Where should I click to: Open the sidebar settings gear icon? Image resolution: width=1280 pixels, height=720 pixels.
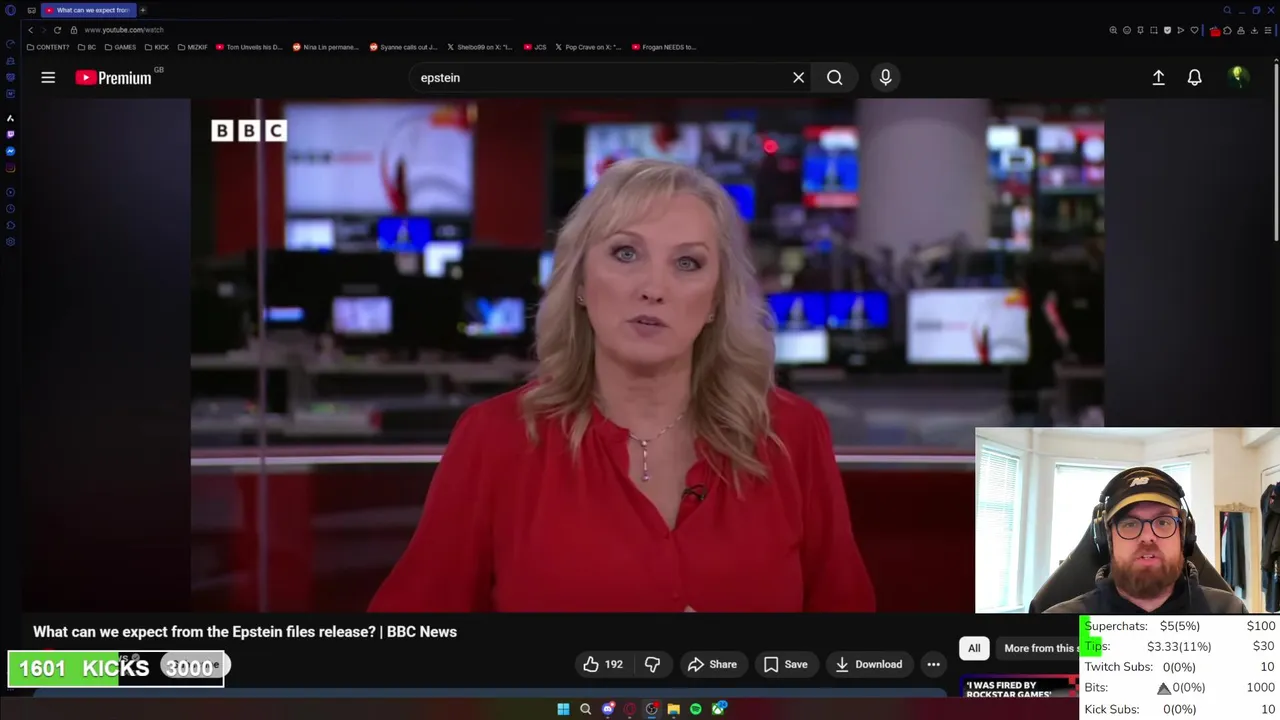(10, 241)
